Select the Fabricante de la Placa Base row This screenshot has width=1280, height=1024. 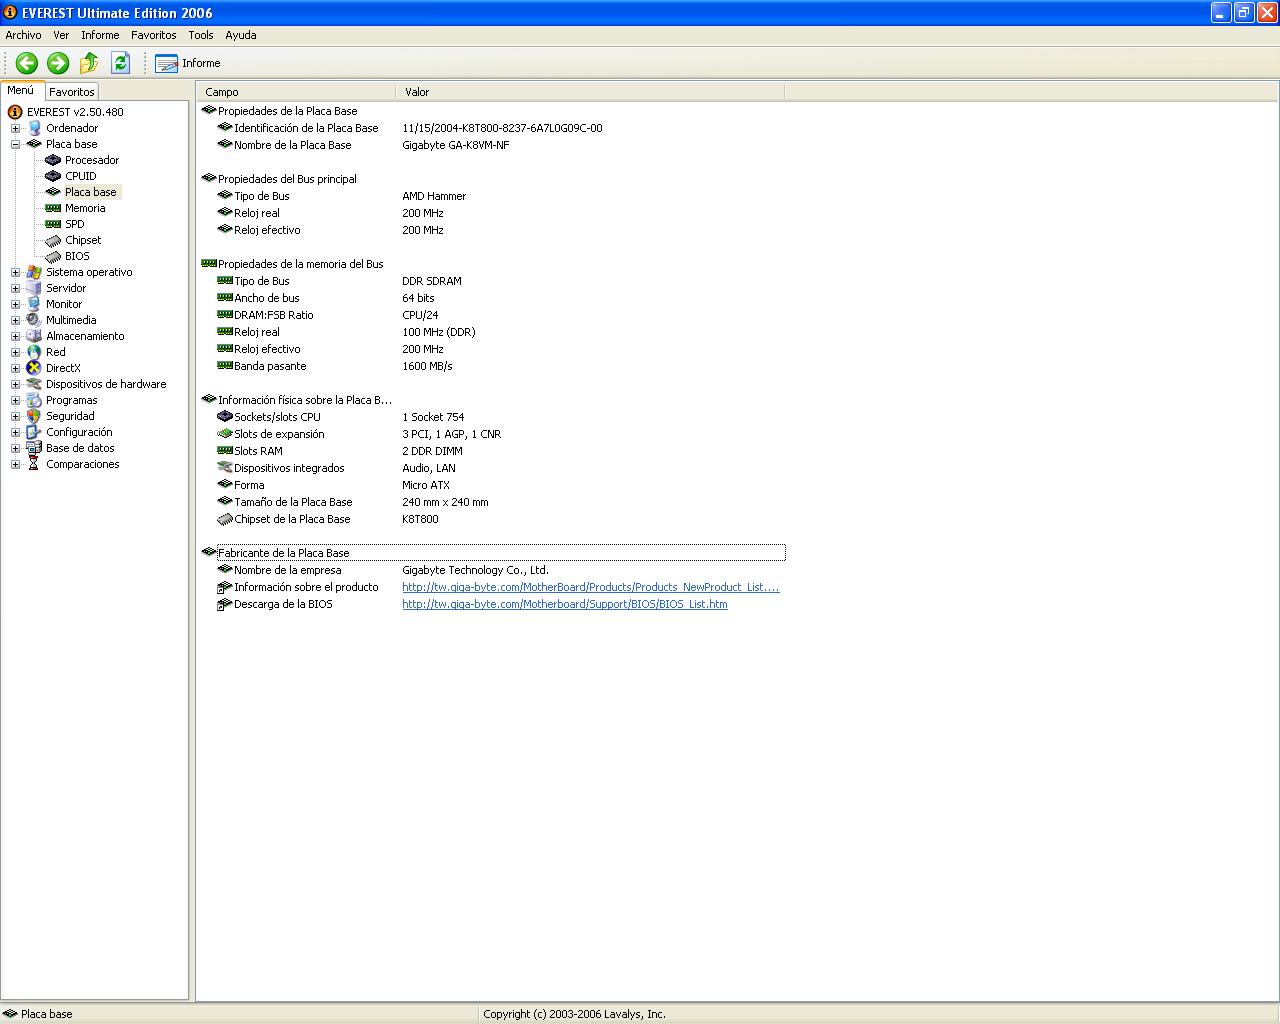pyautogui.click(x=284, y=553)
